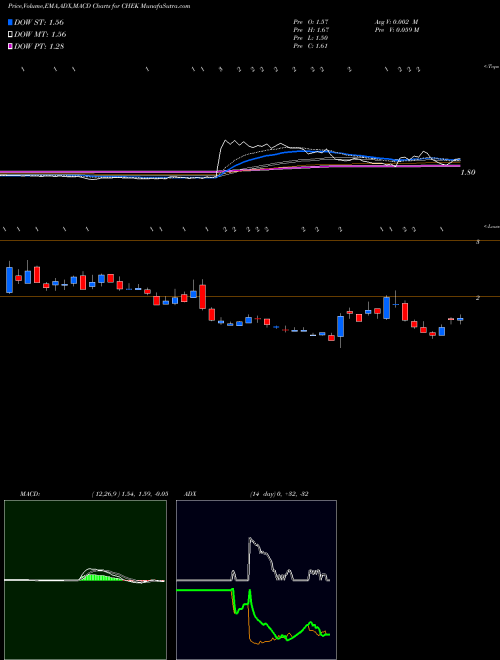This screenshot has width=500, height=660.
Task: Click the MACD '(12,26,9) 1.54, 1.59, -0.05' values
Action: (x=129, y=494)
